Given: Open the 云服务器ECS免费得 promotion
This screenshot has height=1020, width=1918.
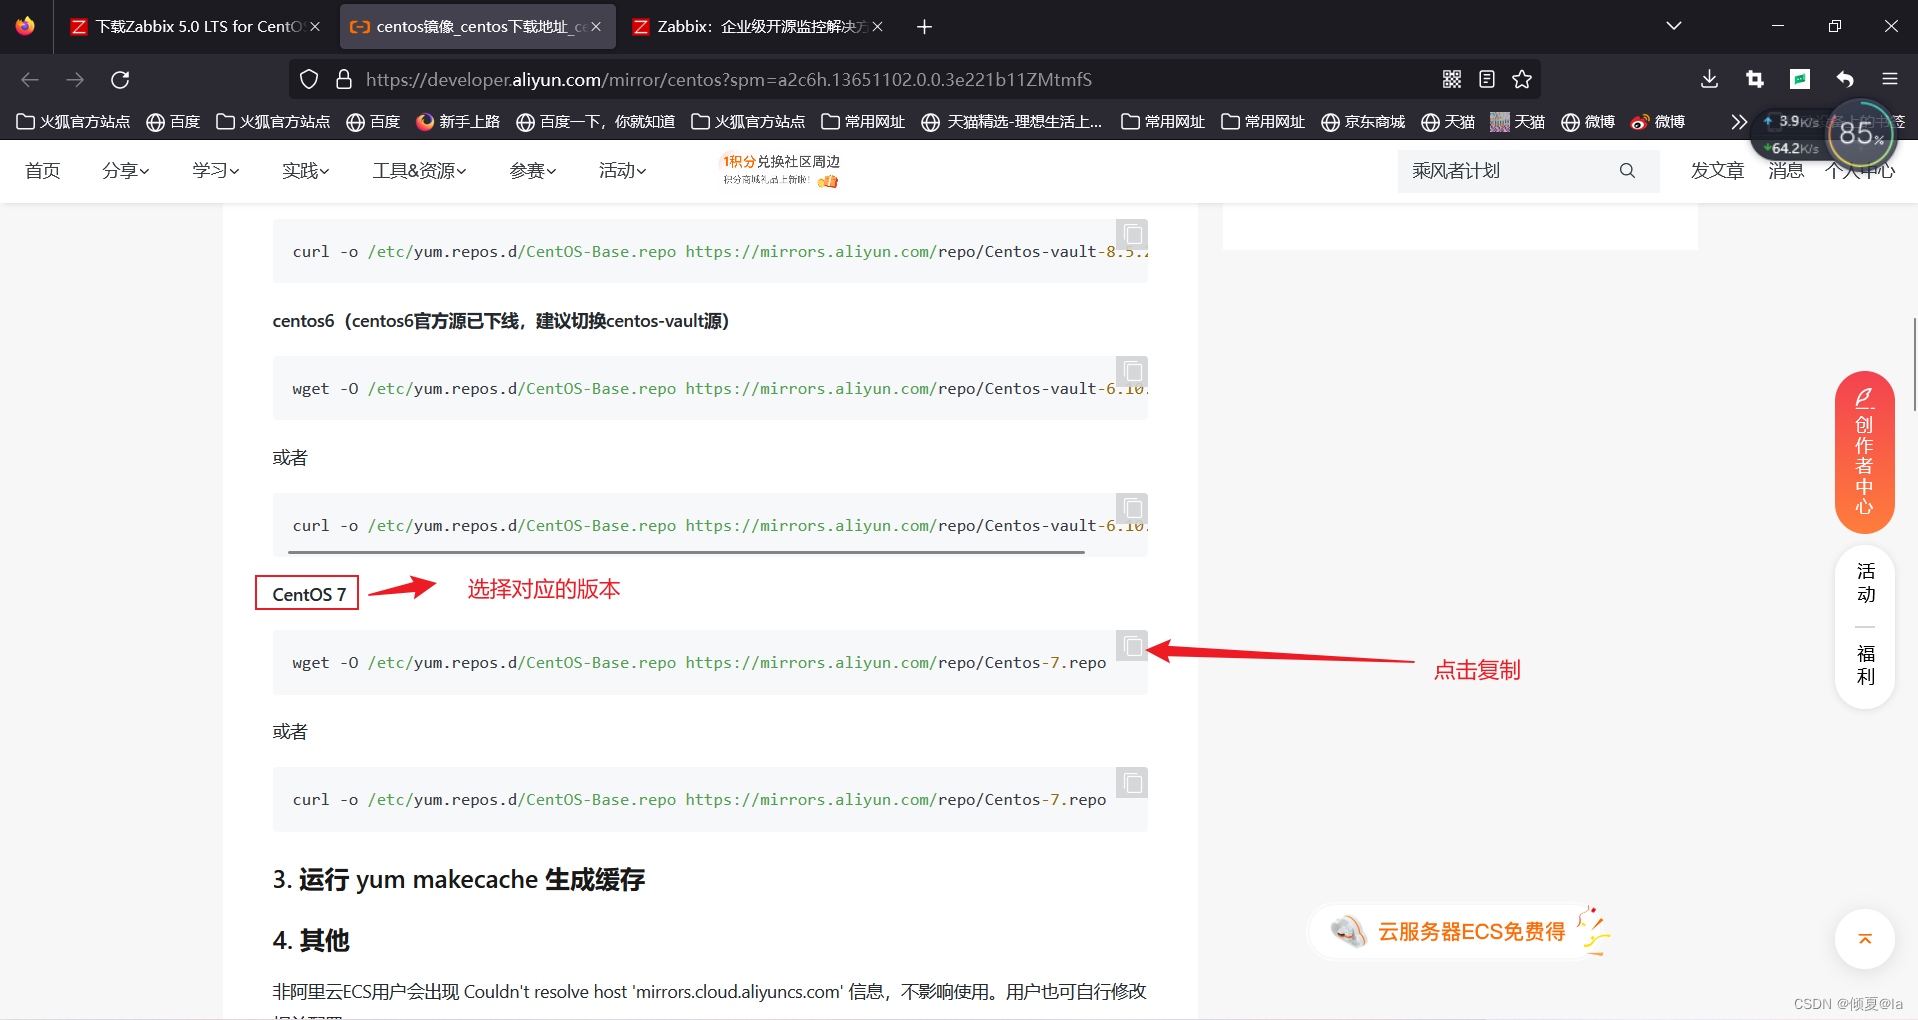Looking at the screenshot, I should [x=1460, y=932].
